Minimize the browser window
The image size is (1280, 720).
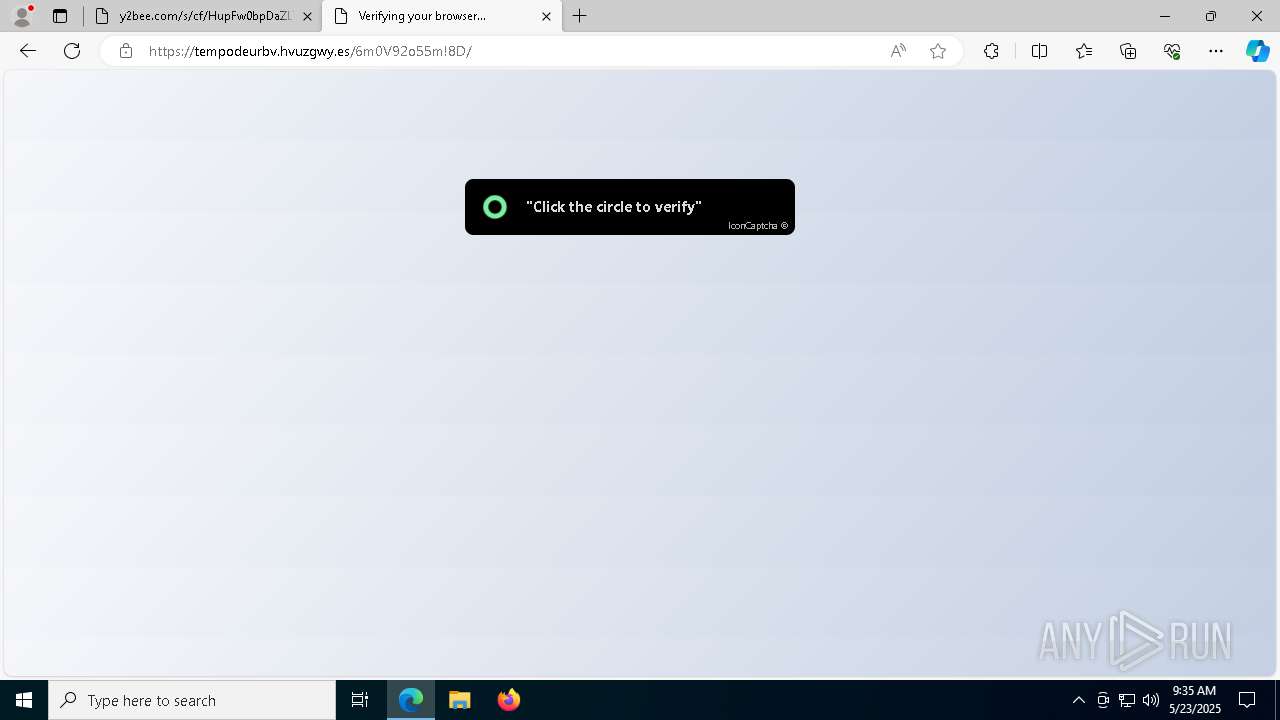pyautogui.click(x=1165, y=16)
